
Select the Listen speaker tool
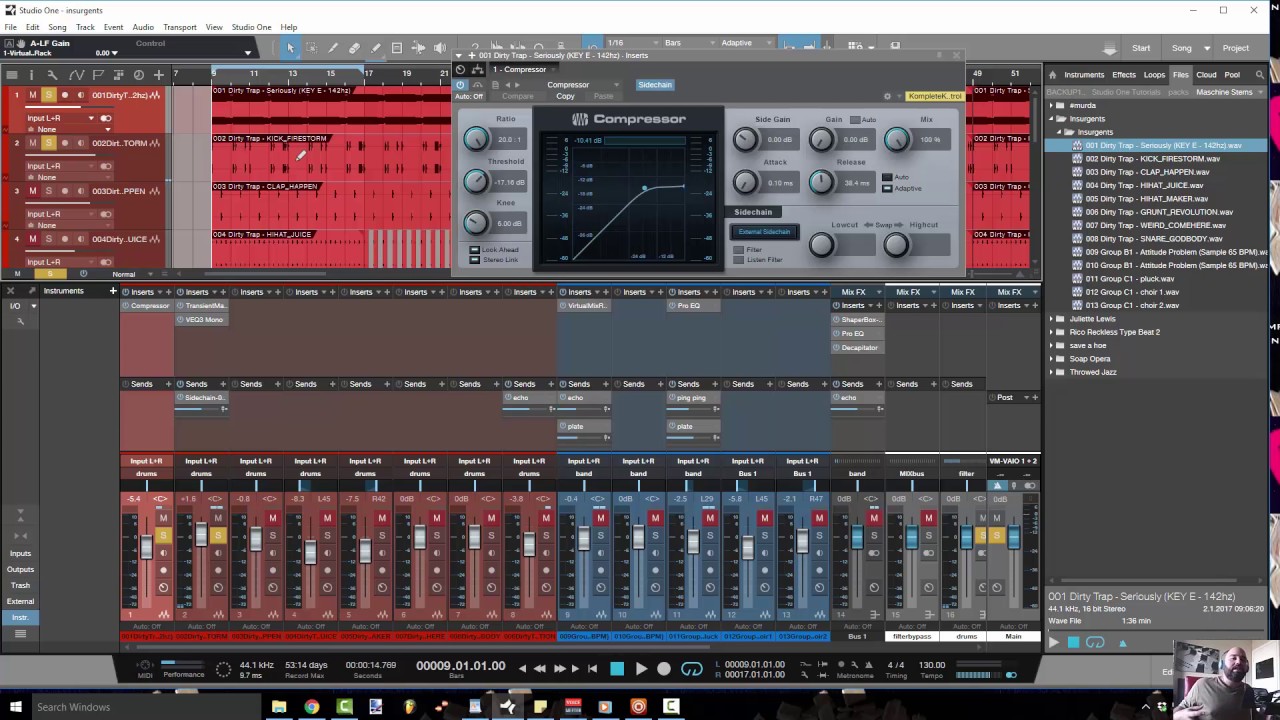coord(440,47)
